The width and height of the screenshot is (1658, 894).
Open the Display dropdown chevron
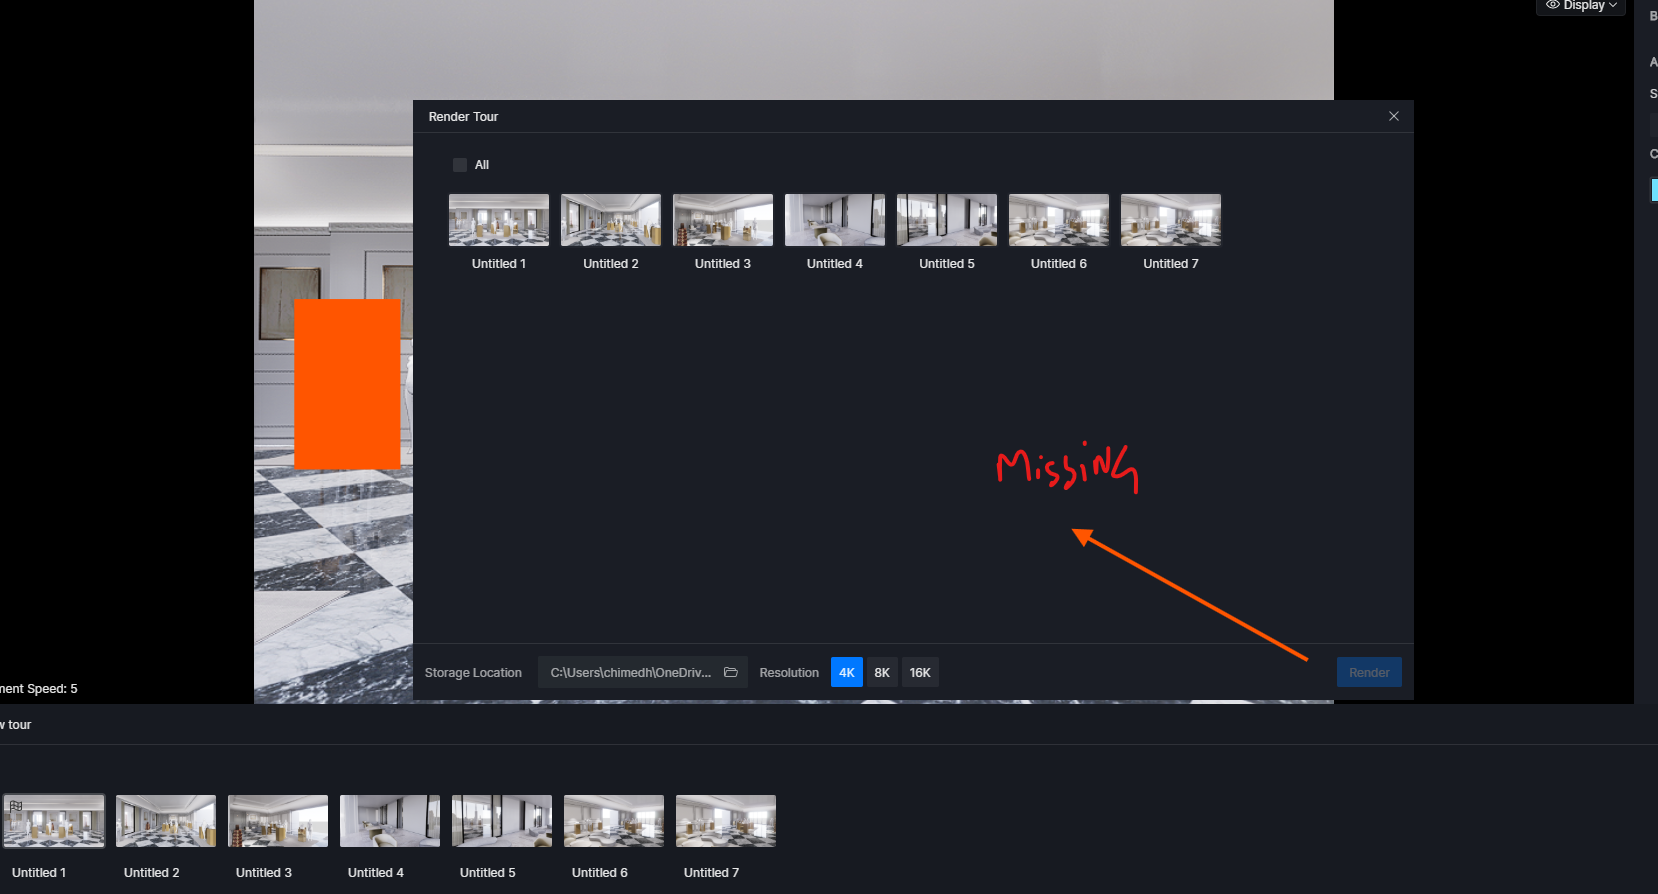click(1612, 5)
